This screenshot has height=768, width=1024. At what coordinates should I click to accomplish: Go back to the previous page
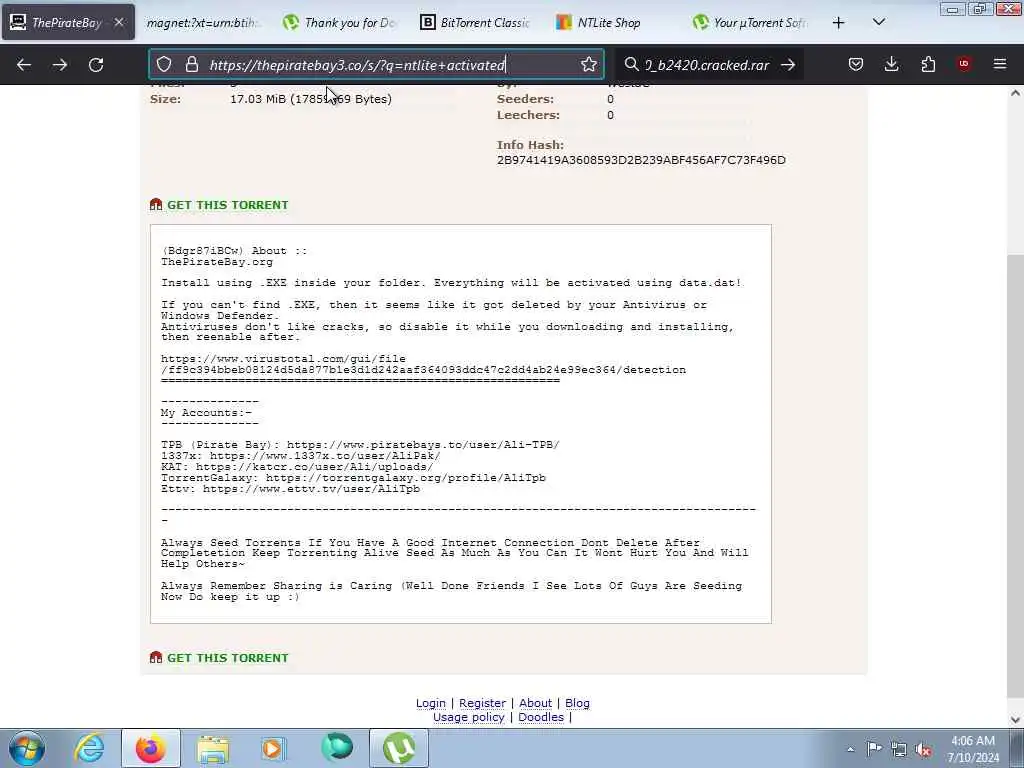tap(24, 65)
